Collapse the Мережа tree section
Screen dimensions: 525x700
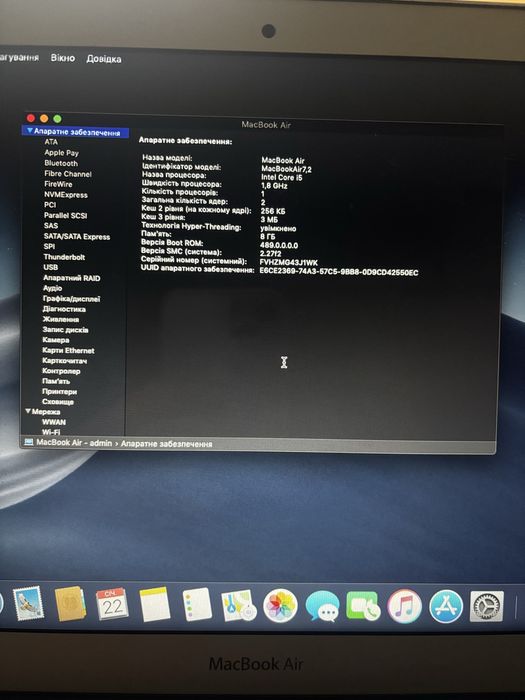[x=28, y=411]
